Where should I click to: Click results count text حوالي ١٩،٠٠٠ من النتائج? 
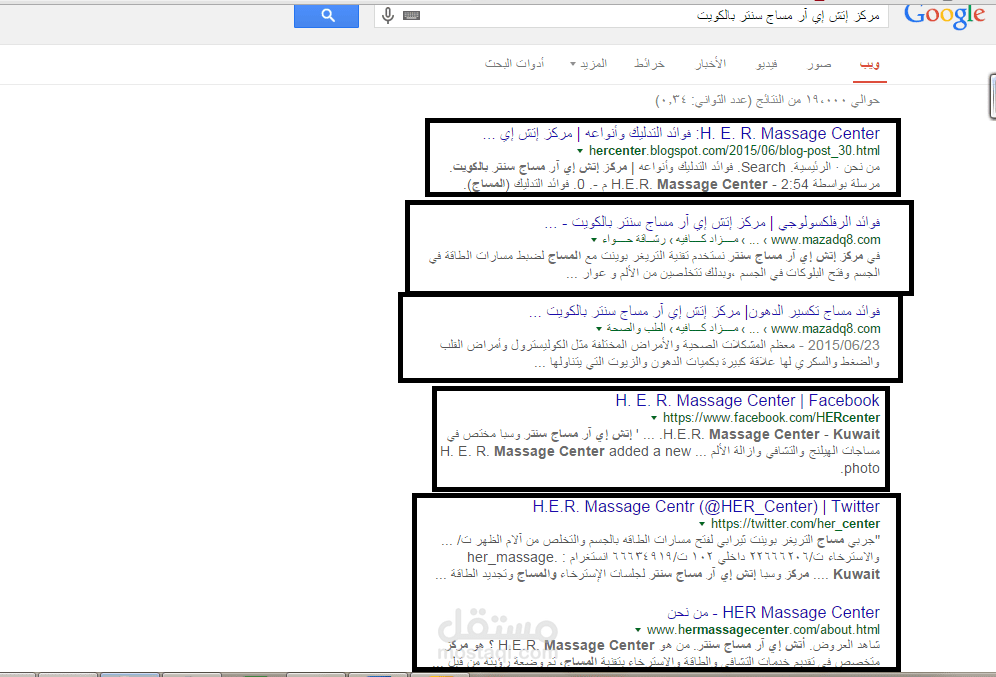[767, 100]
